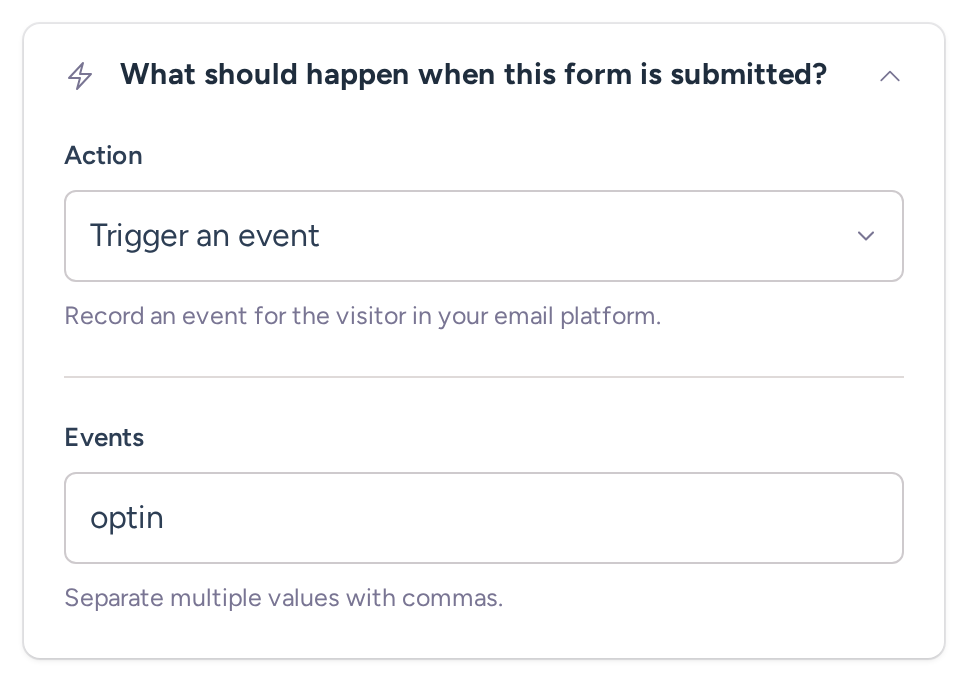Viewport: 968px width, 682px height.
Task: Click the 'Separate multiple values with commas' hint
Action: point(284,598)
